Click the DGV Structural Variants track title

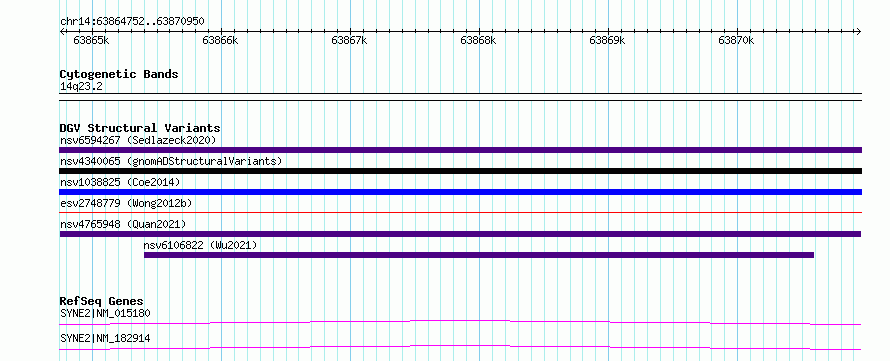pyautogui.click(x=140, y=128)
